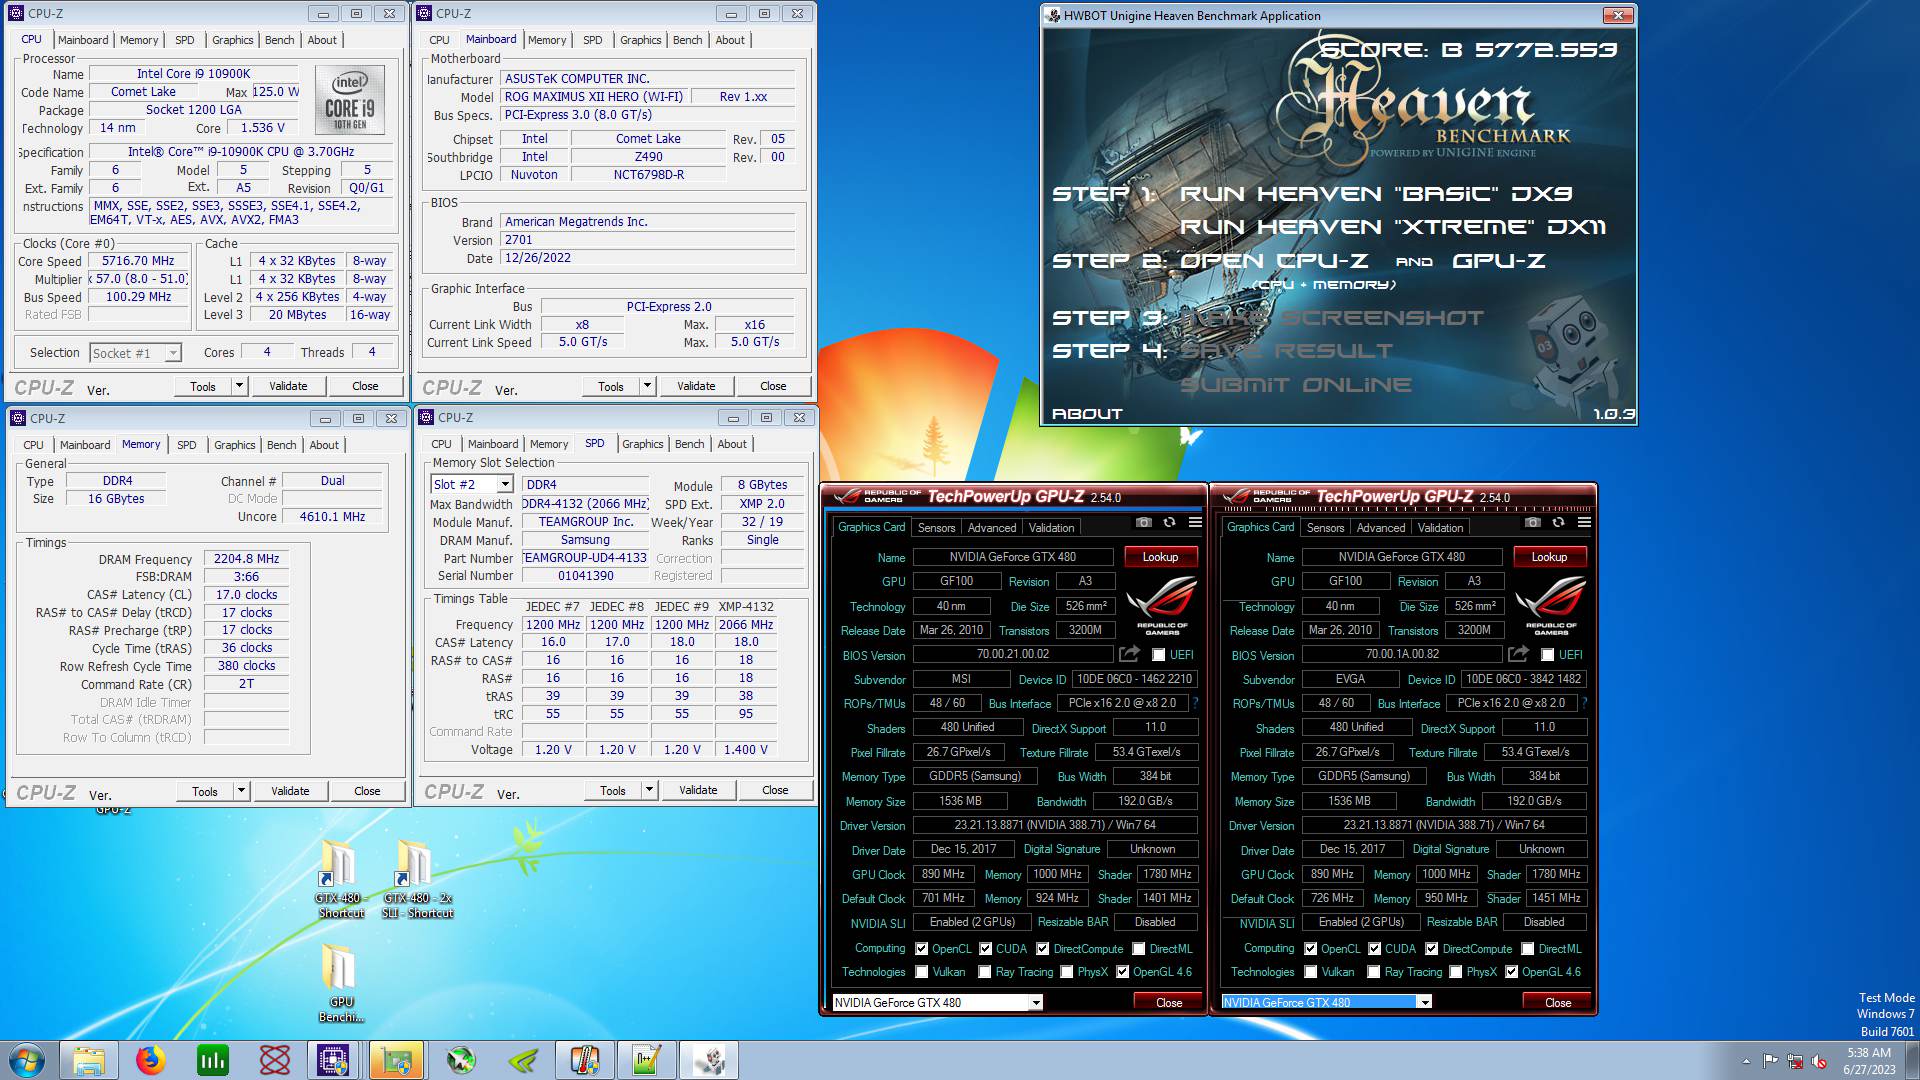Click Close button in right GPU-Z window
The height and width of the screenshot is (1080, 1920).
[x=1558, y=1002]
